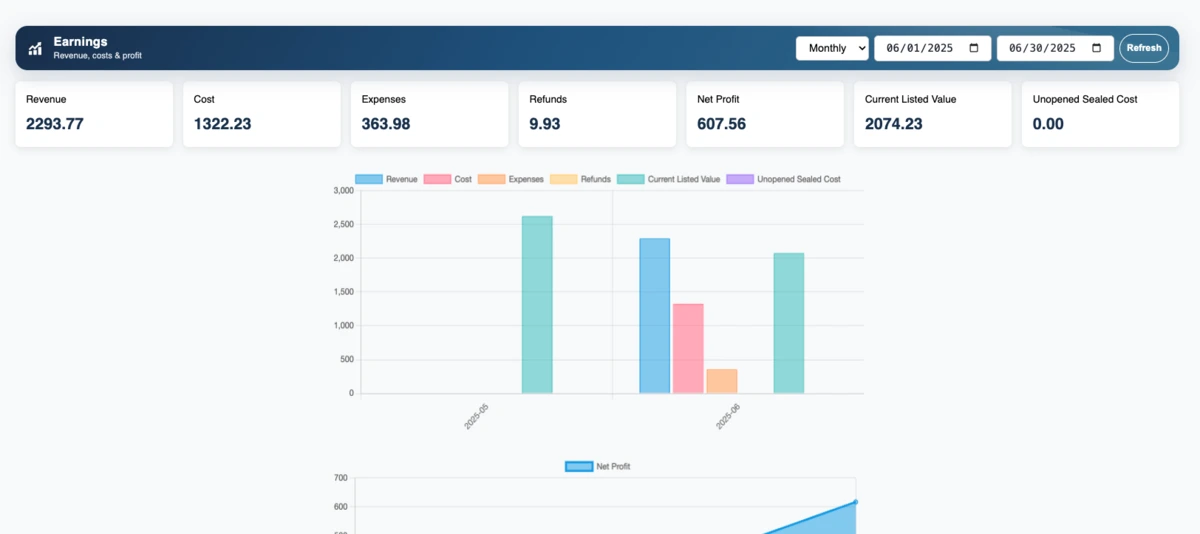Toggle Revenue series in the chart legend
Viewport: 1200px width, 534px height.
(x=386, y=179)
